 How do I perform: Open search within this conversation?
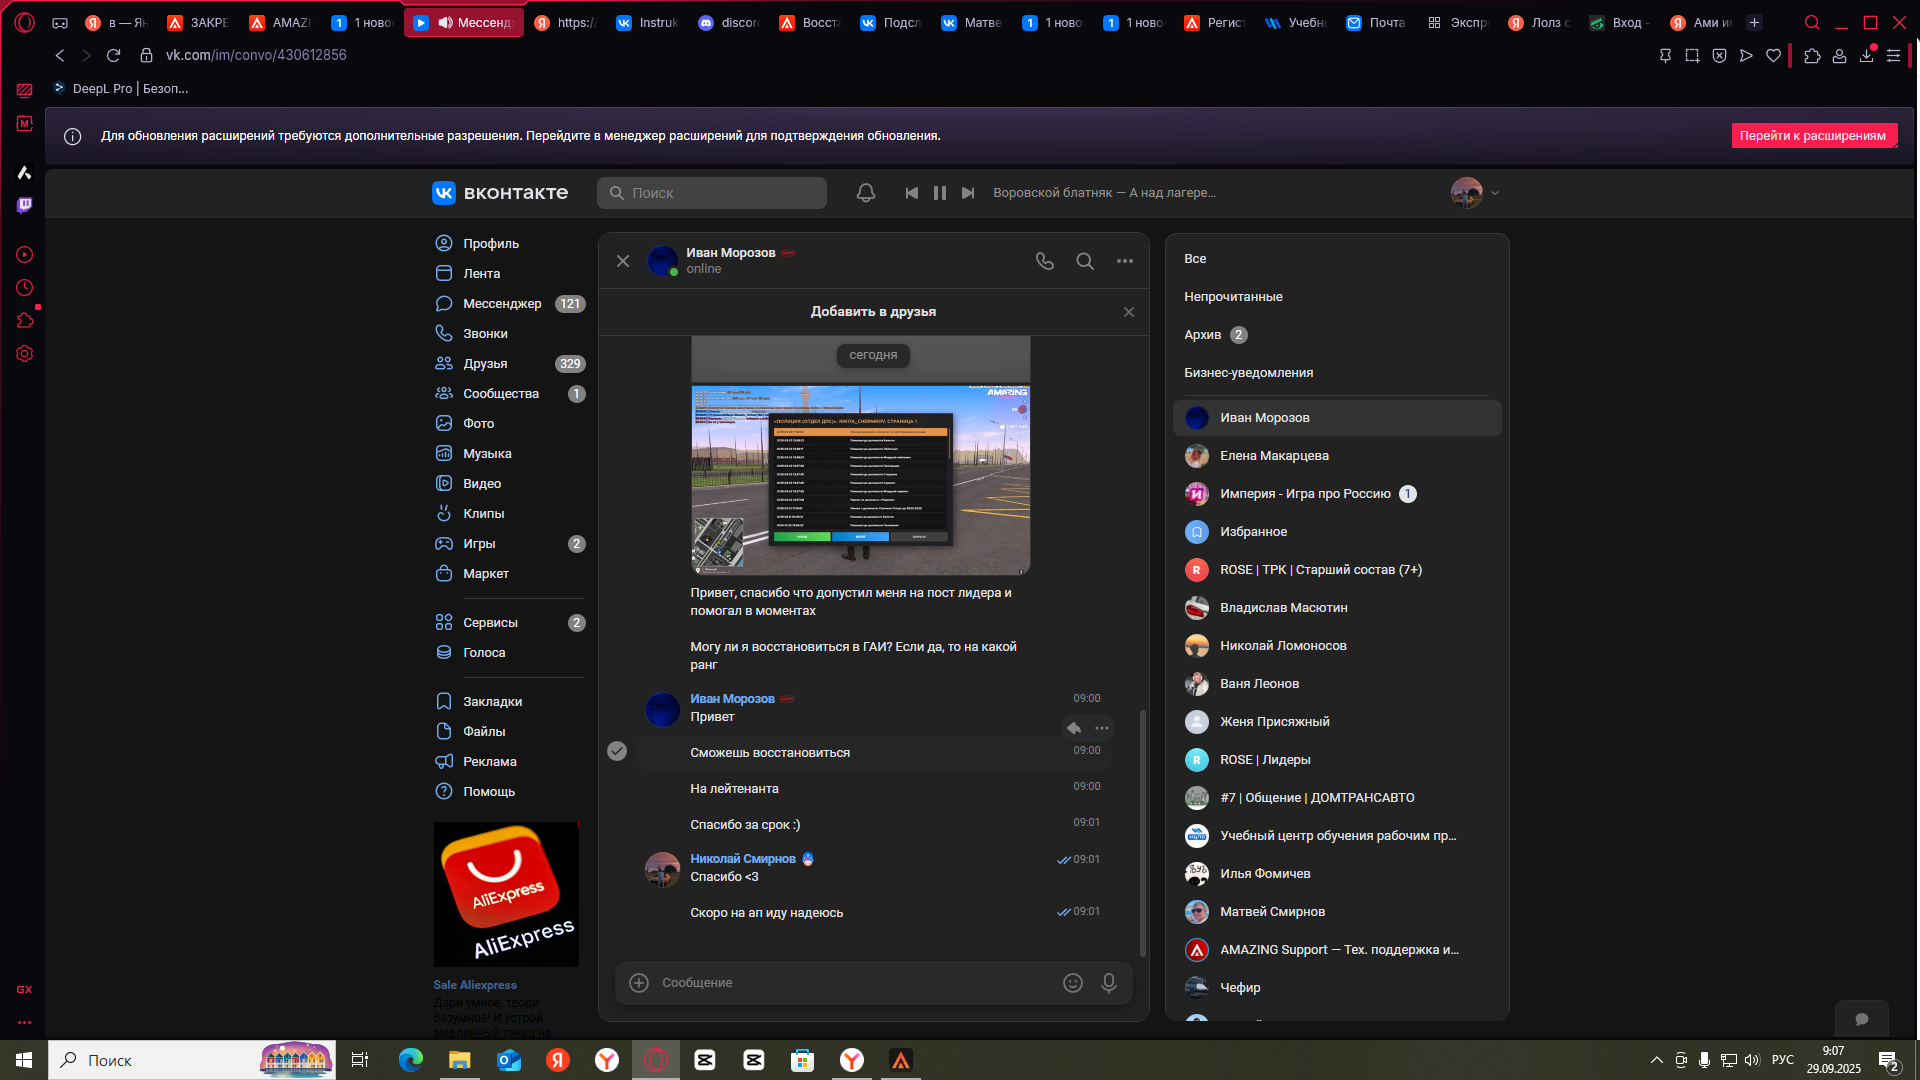(x=1085, y=261)
